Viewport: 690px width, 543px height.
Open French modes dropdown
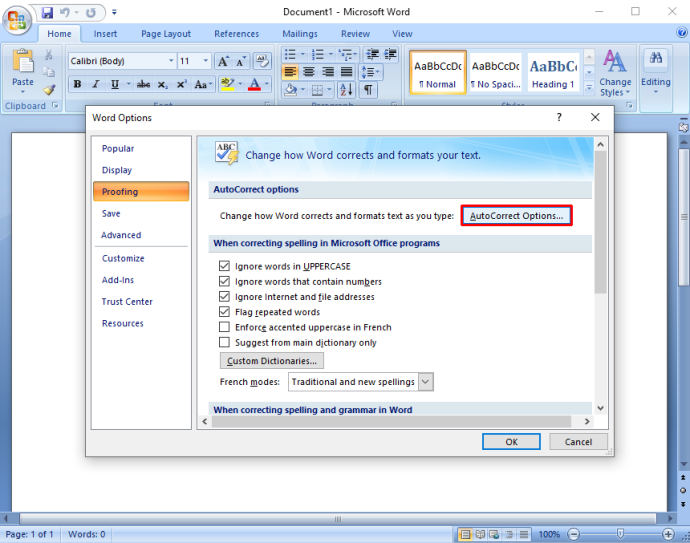click(x=425, y=382)
